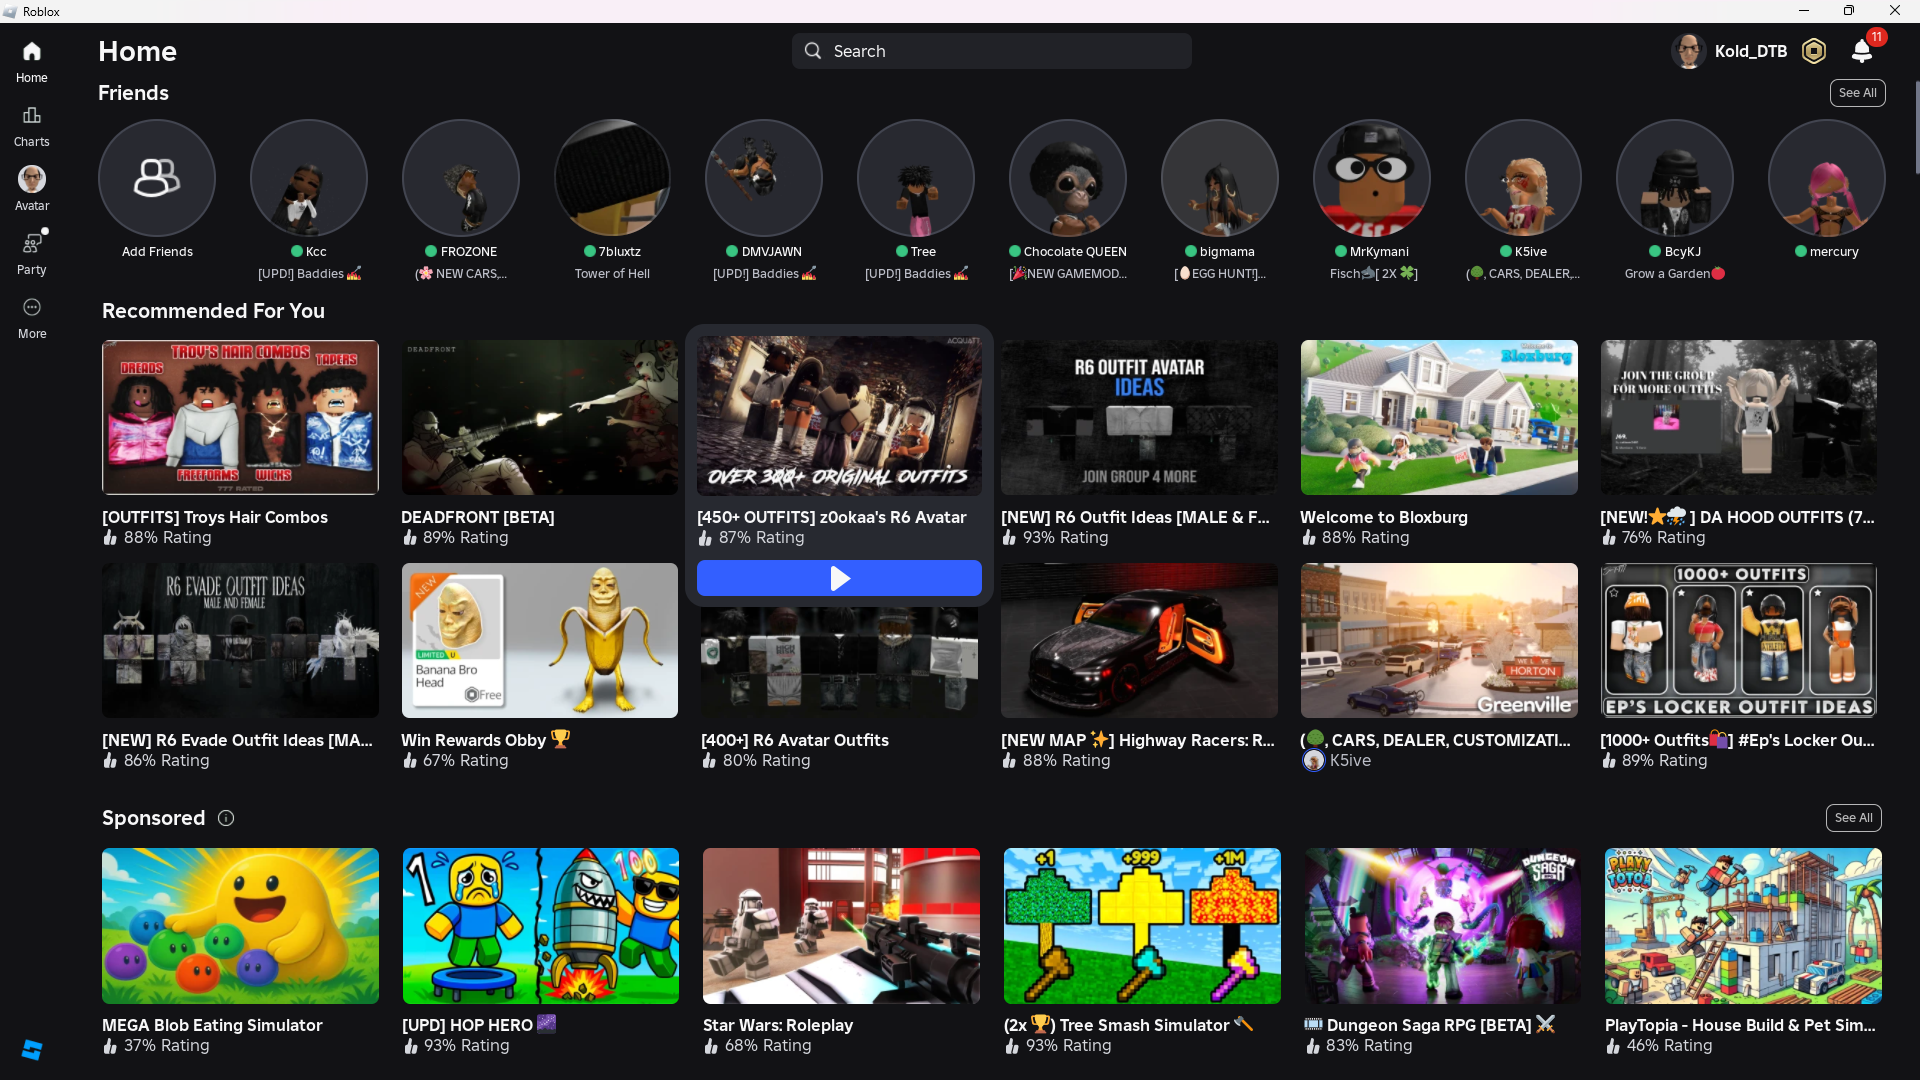Click Kcc's '[UPD!] Baddies' game status
The image size is (1920, 1080).
[x=309, y=274]
